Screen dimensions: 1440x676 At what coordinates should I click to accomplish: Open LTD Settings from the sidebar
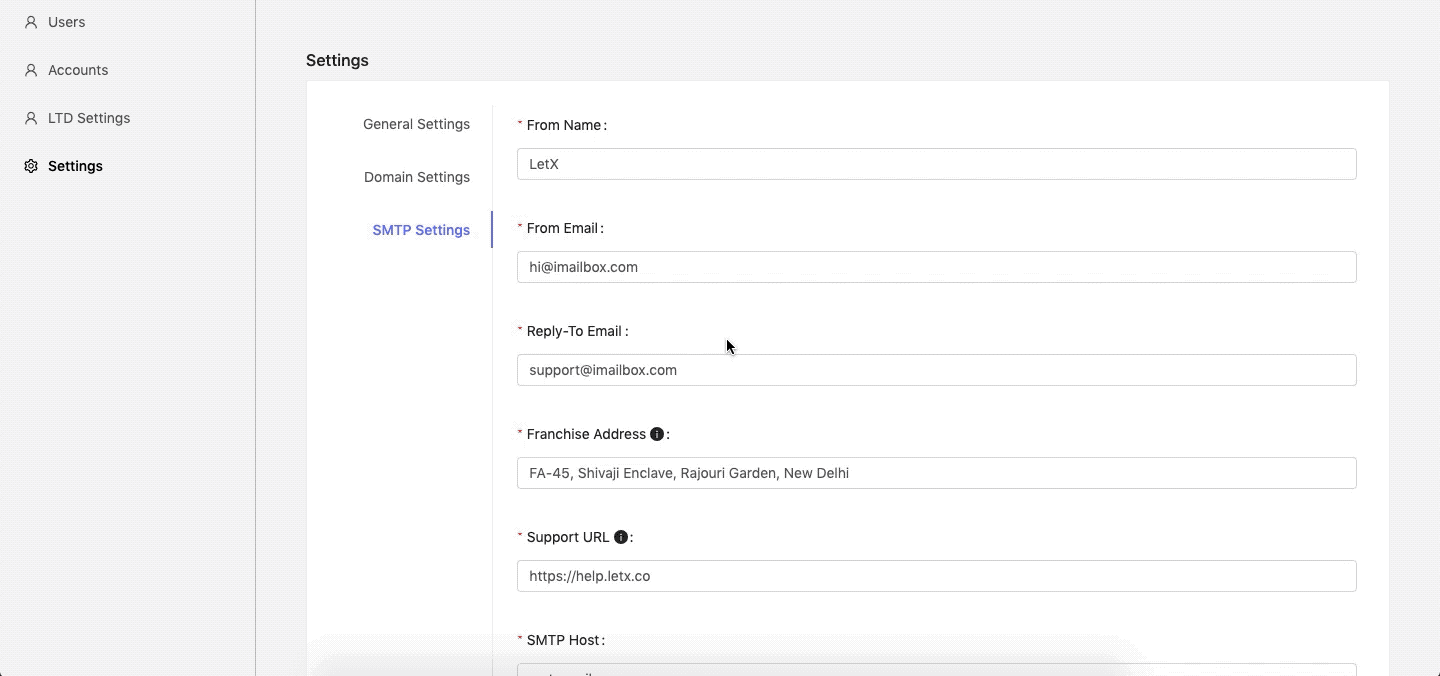(x=89, y=118)
